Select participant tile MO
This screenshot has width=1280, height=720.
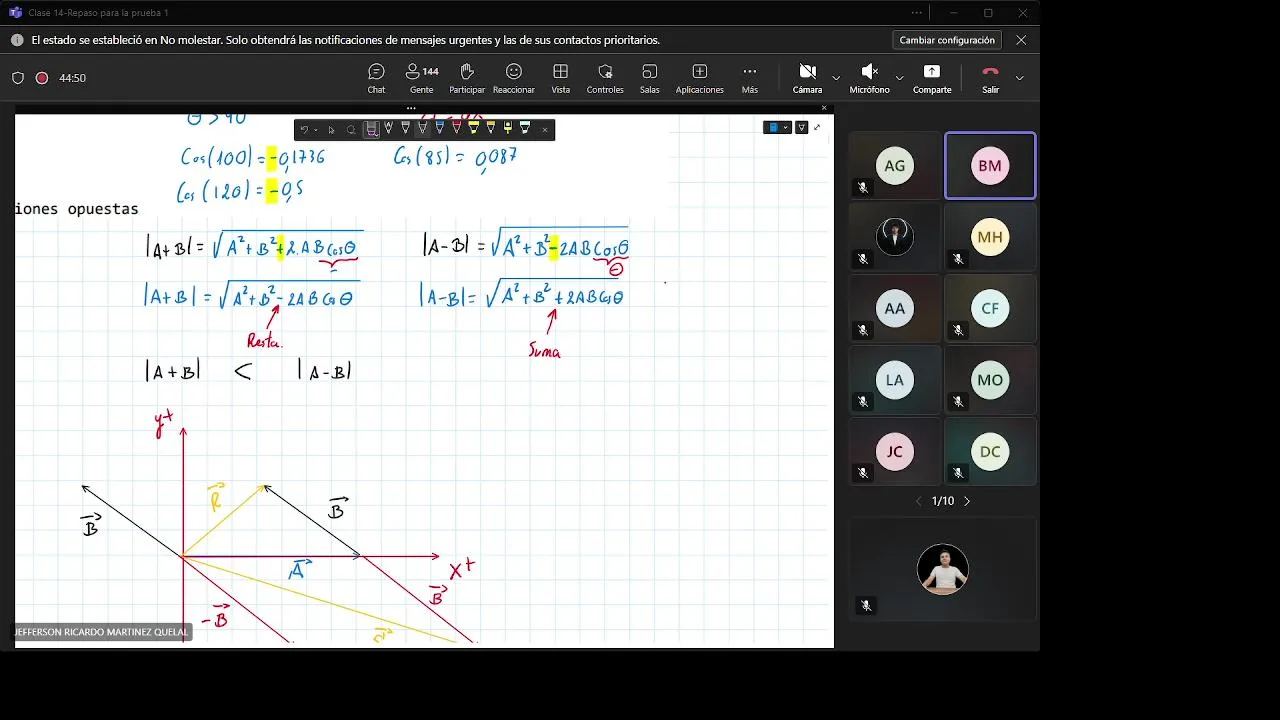point(990,380)
